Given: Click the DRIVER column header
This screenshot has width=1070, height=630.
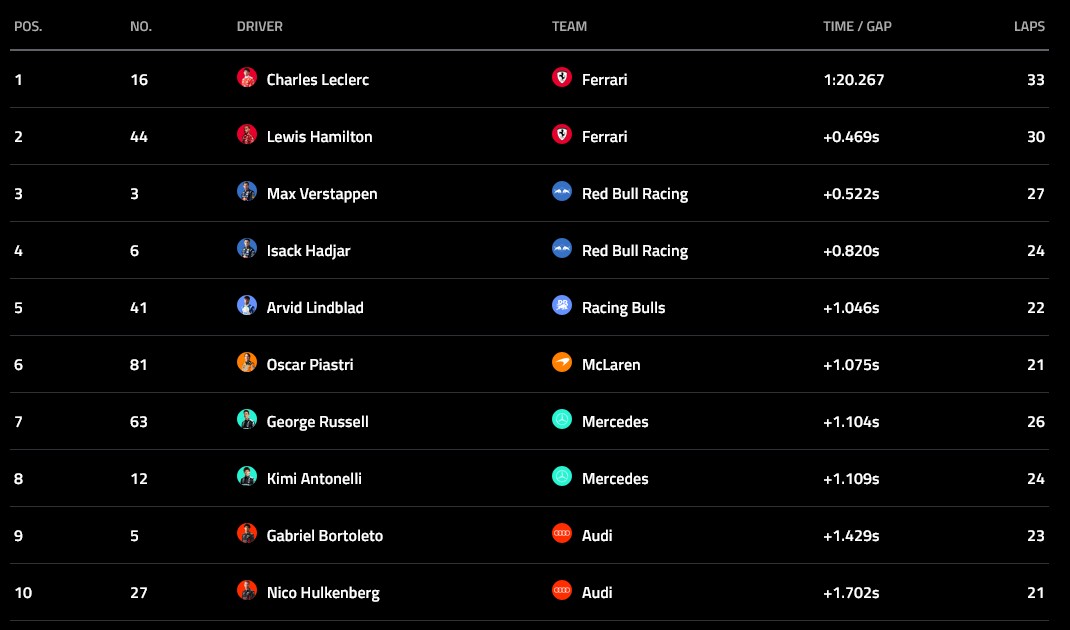Looking at the screenshot, I should click(x=260, y=27).
